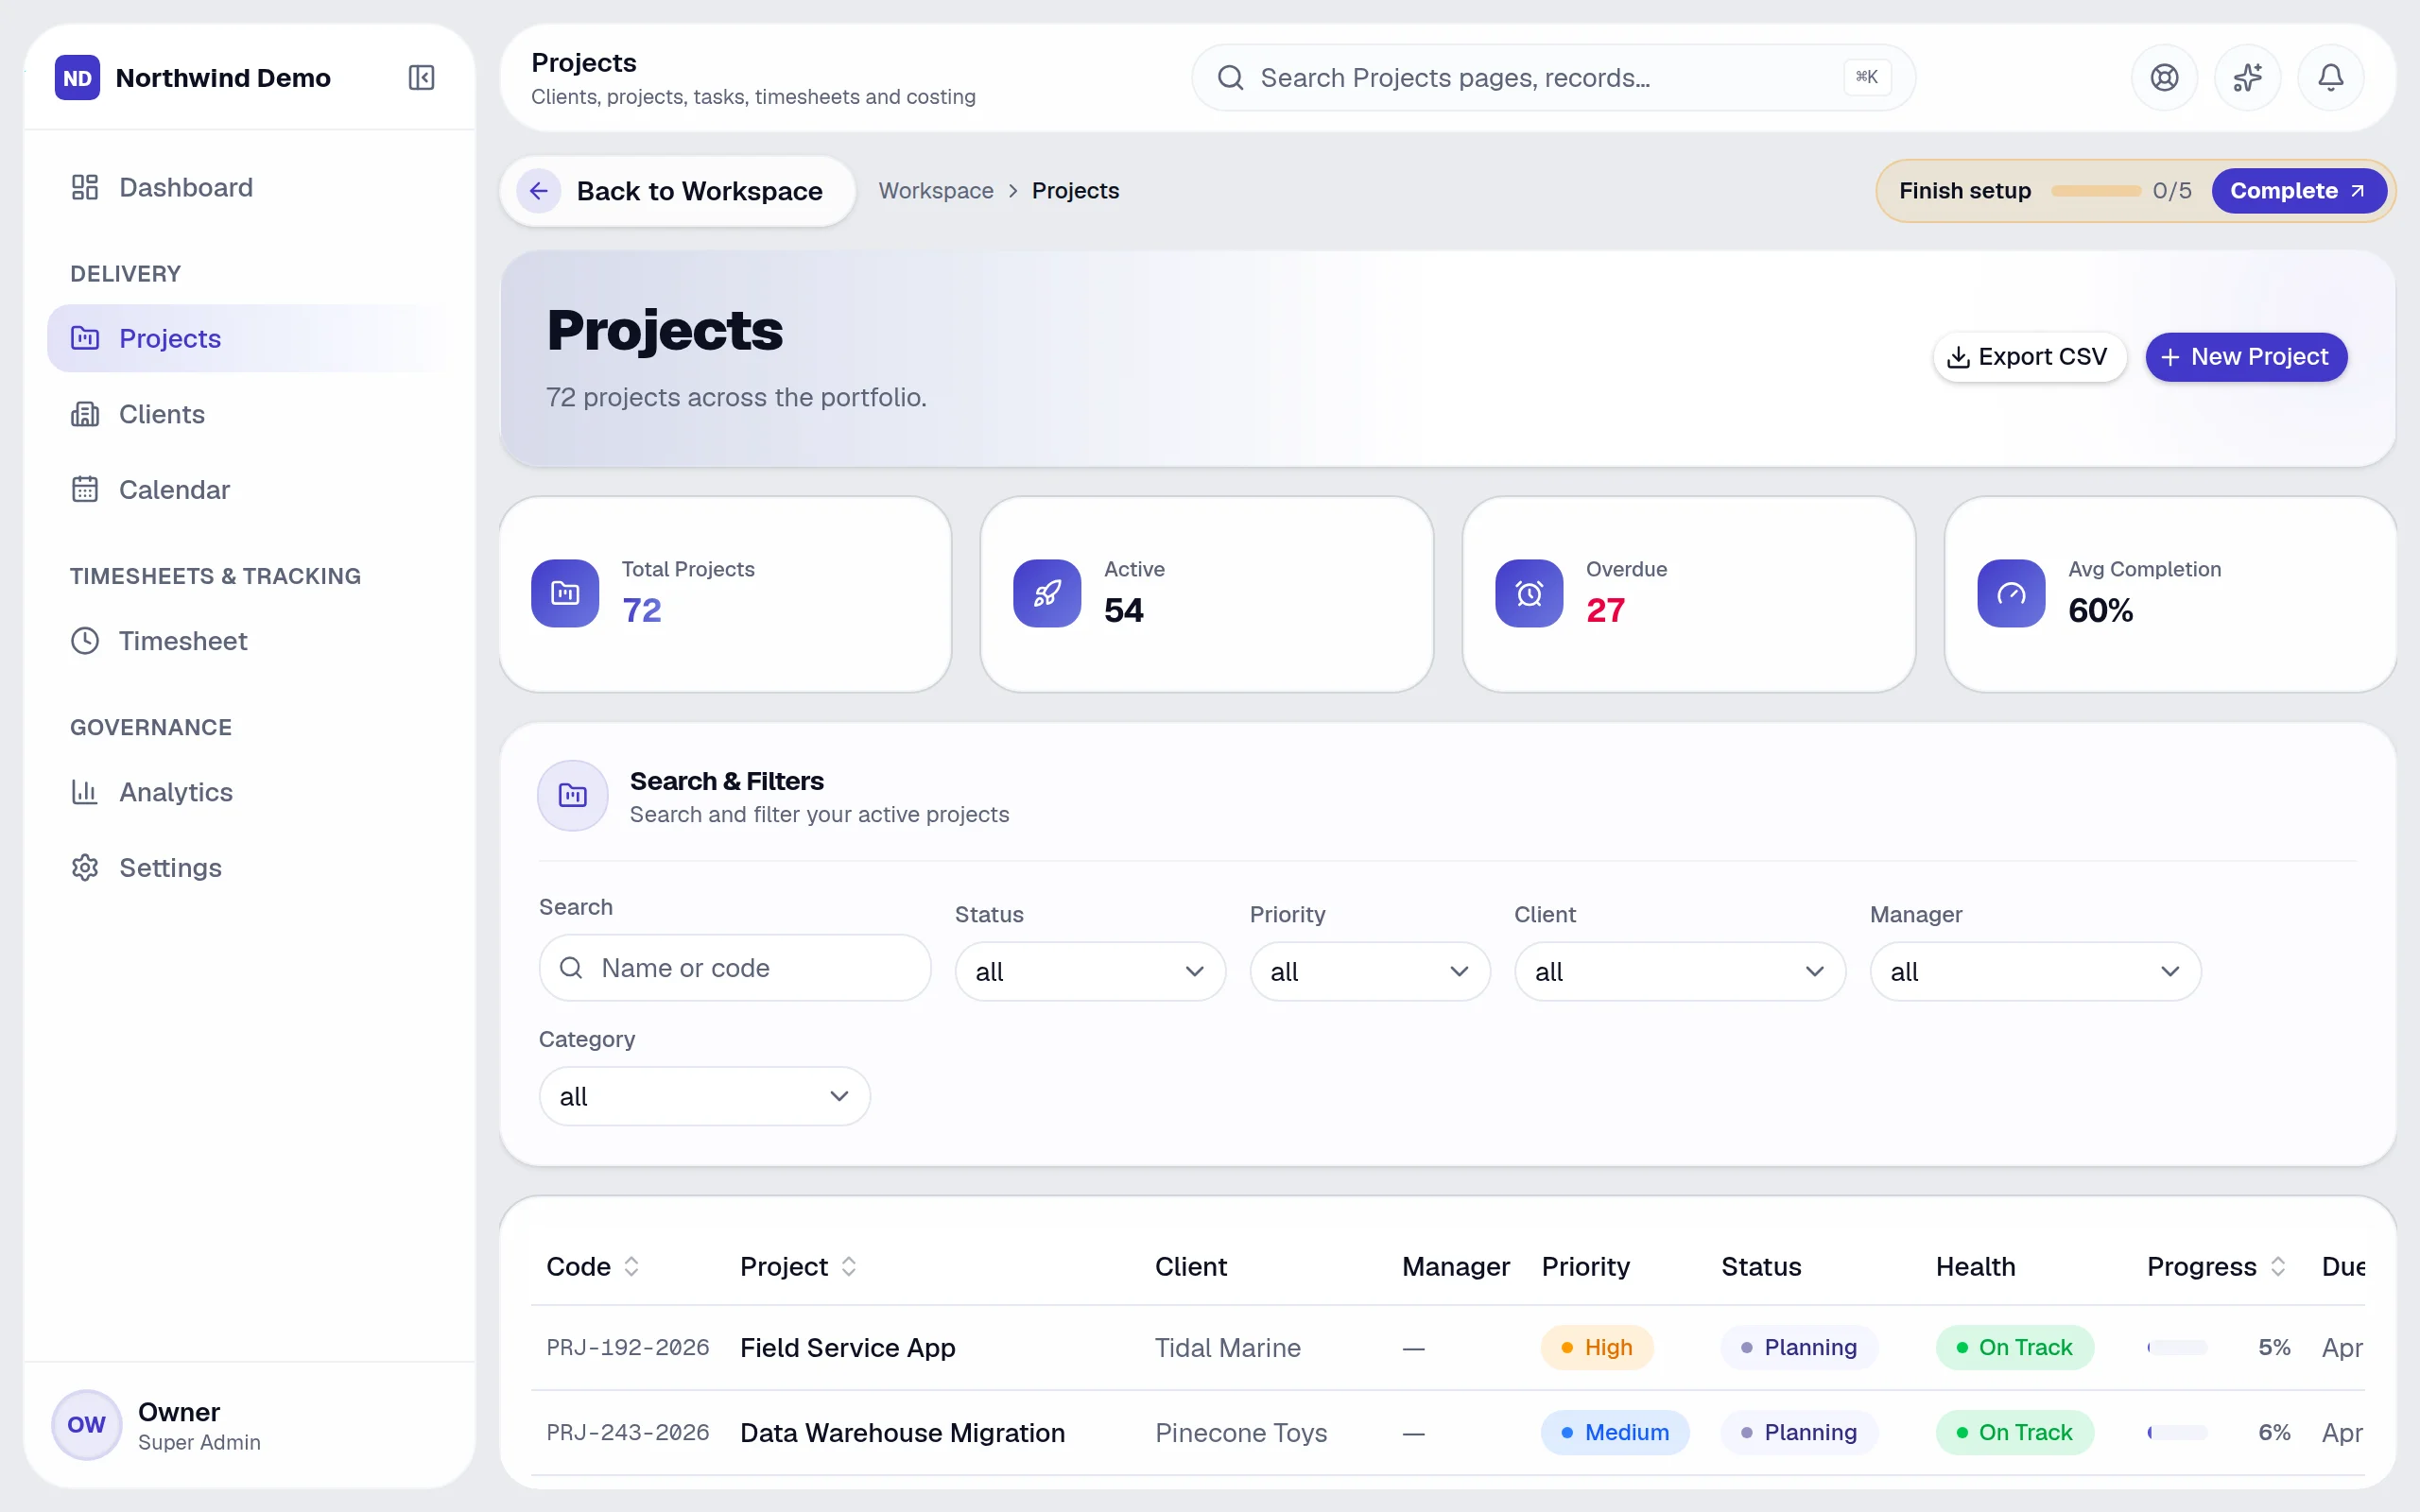The height and width of the screenshot is (1512, 2420).
Task: Click Back to Workspace button
Action: pos(678,190)
